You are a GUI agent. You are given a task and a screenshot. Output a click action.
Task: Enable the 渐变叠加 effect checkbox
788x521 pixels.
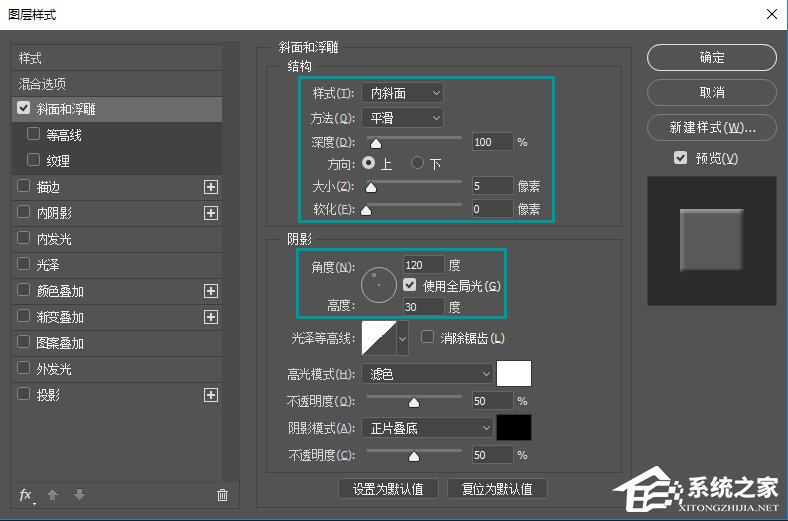pyautogui.click(x=24, y=316)
